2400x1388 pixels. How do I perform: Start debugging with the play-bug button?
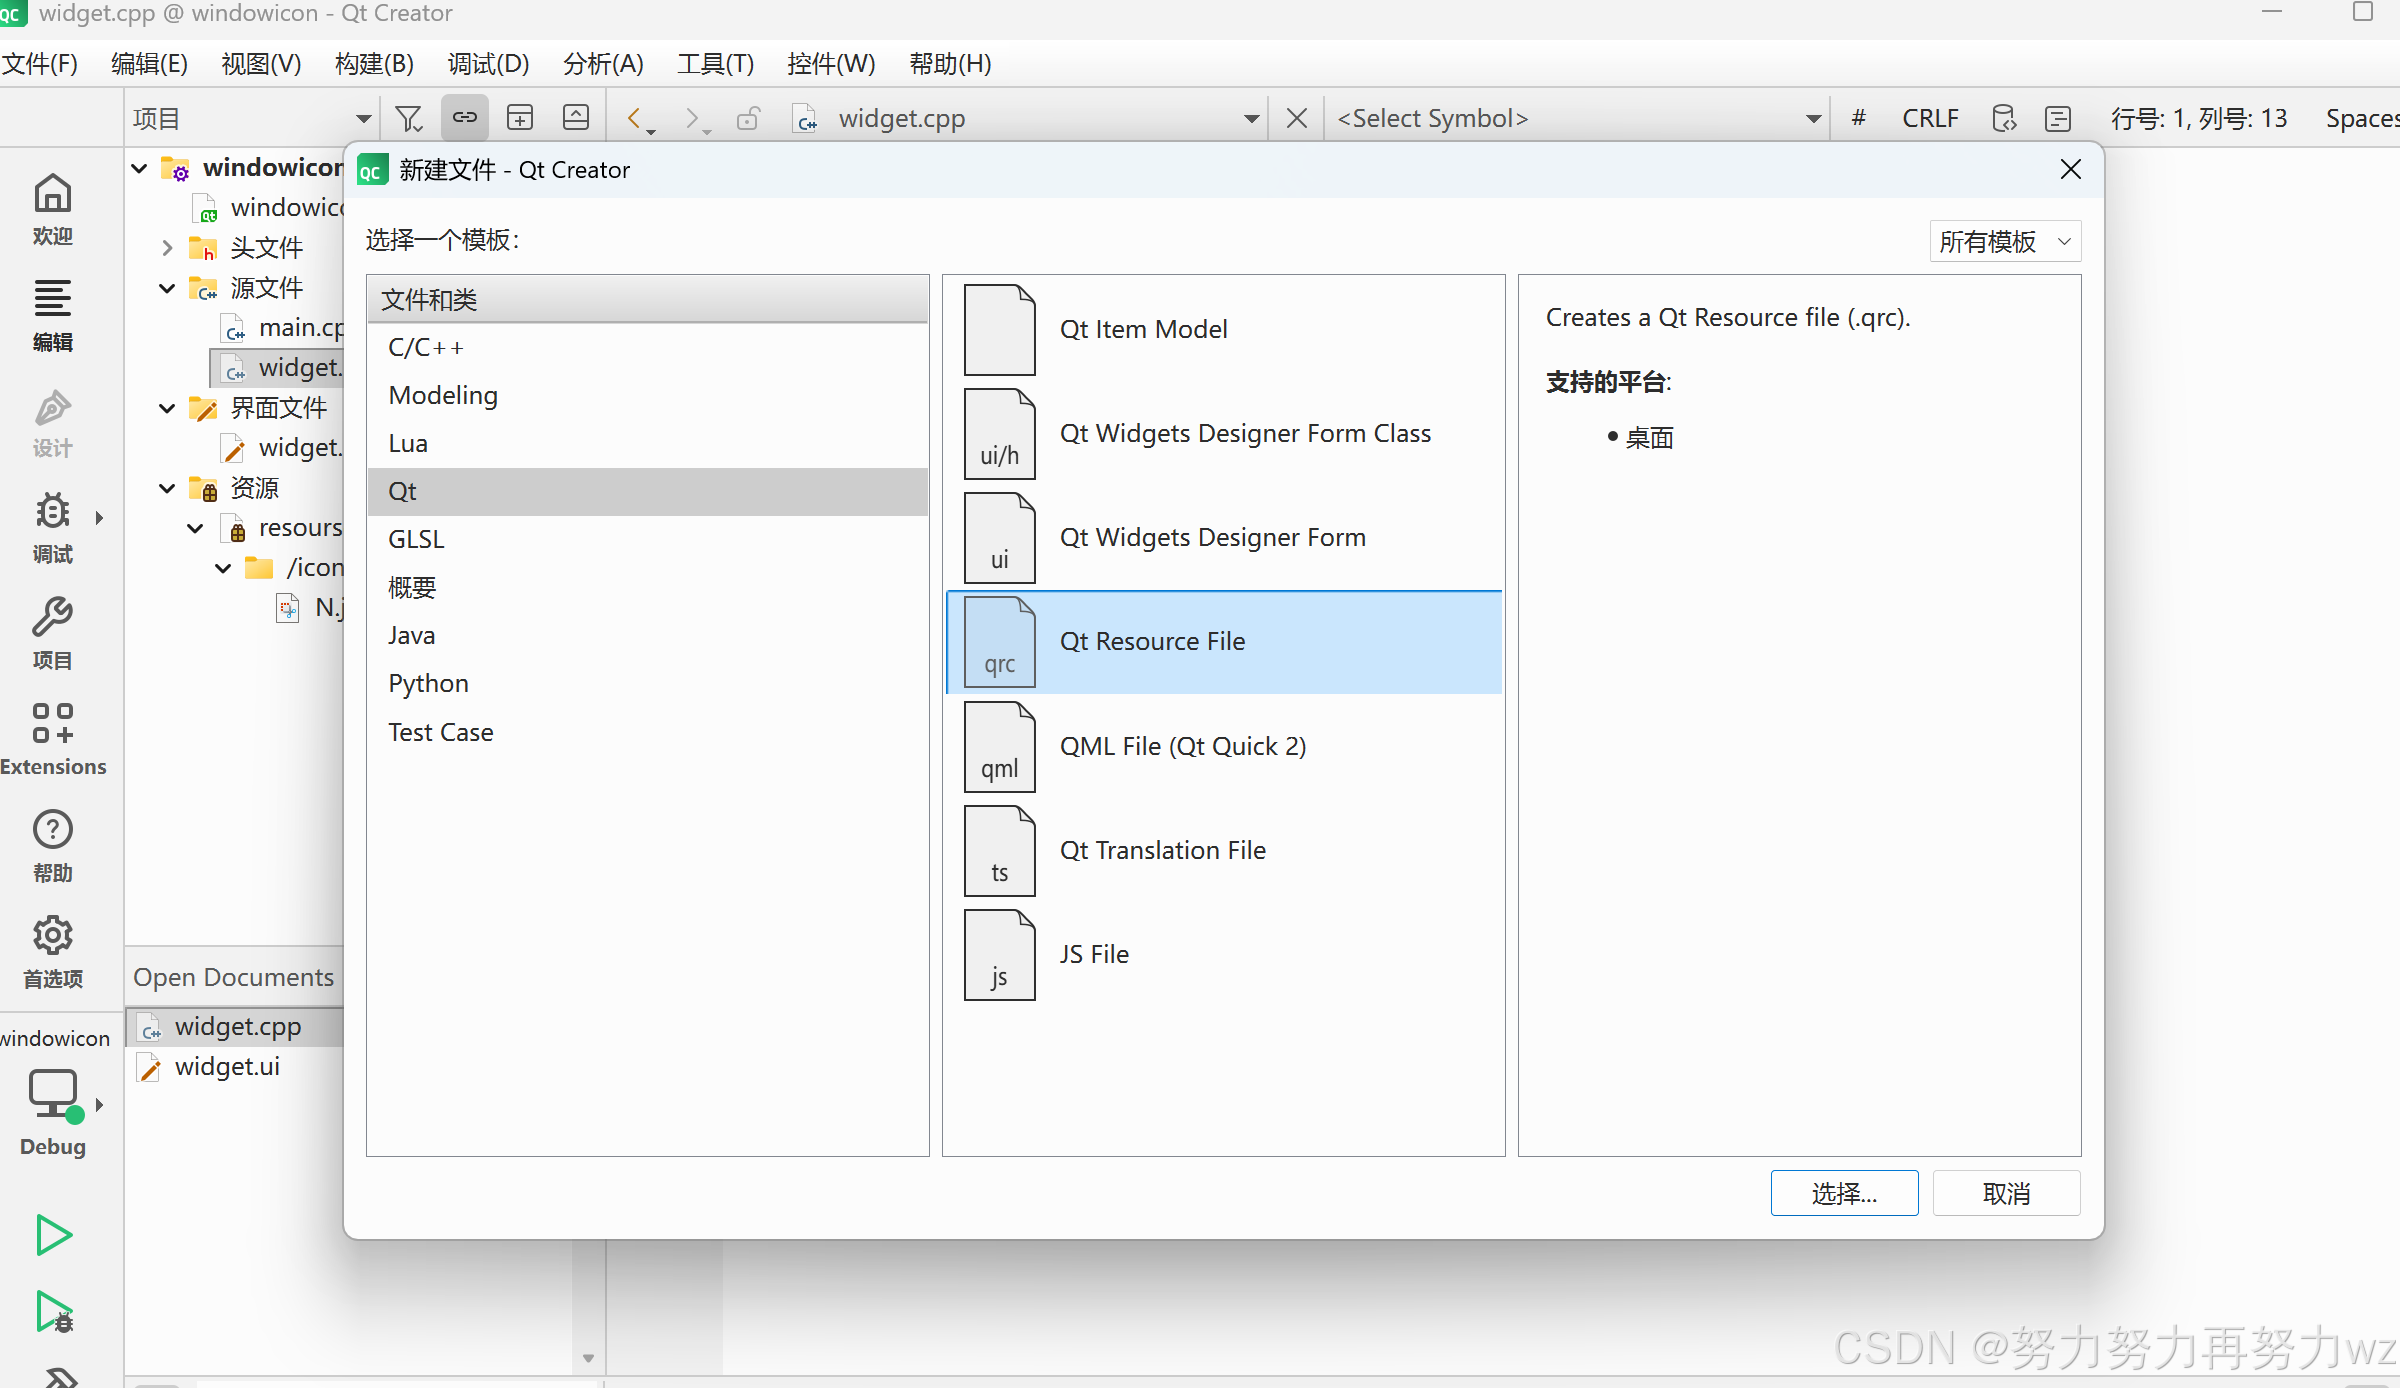click(x=53, y=1311)
